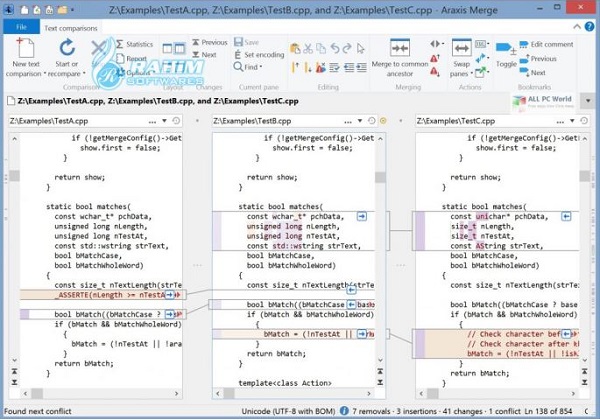The width and height of the screenshot is (600, 420).
Task: Collapse the ribbon with the chevron
Action: (x=577, y=26)
